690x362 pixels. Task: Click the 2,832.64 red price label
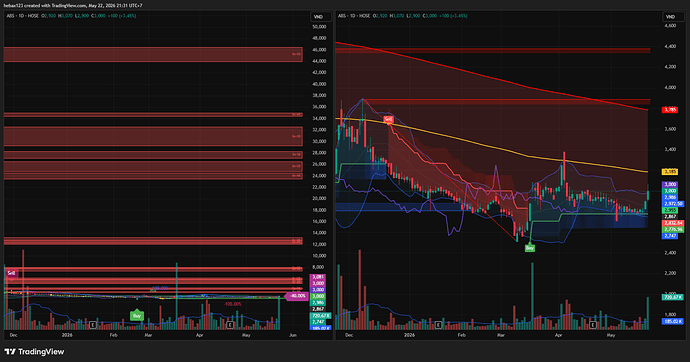(x=673, y=223)
